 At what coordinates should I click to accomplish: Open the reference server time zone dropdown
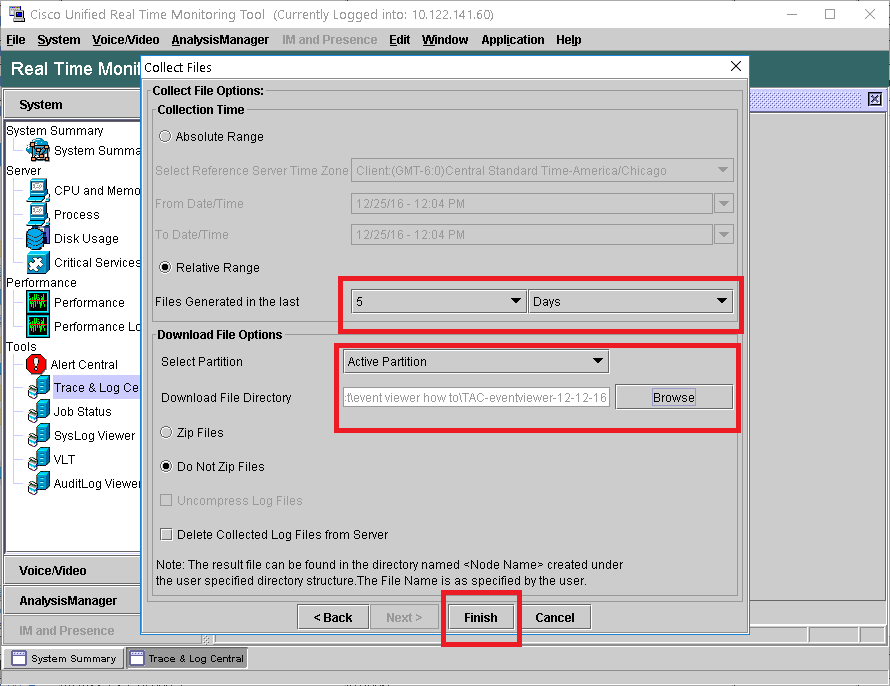[543, 170]
